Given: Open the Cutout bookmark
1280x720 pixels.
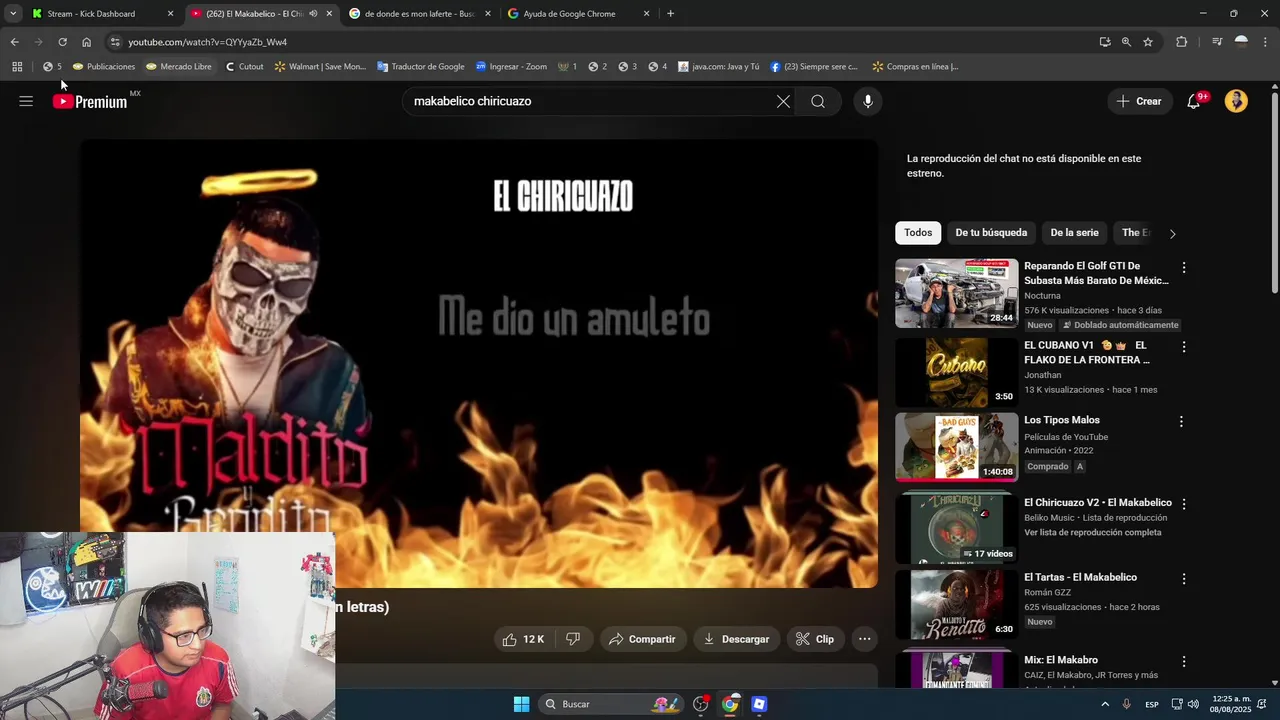Looking at the screenshot, I should 245,67.
